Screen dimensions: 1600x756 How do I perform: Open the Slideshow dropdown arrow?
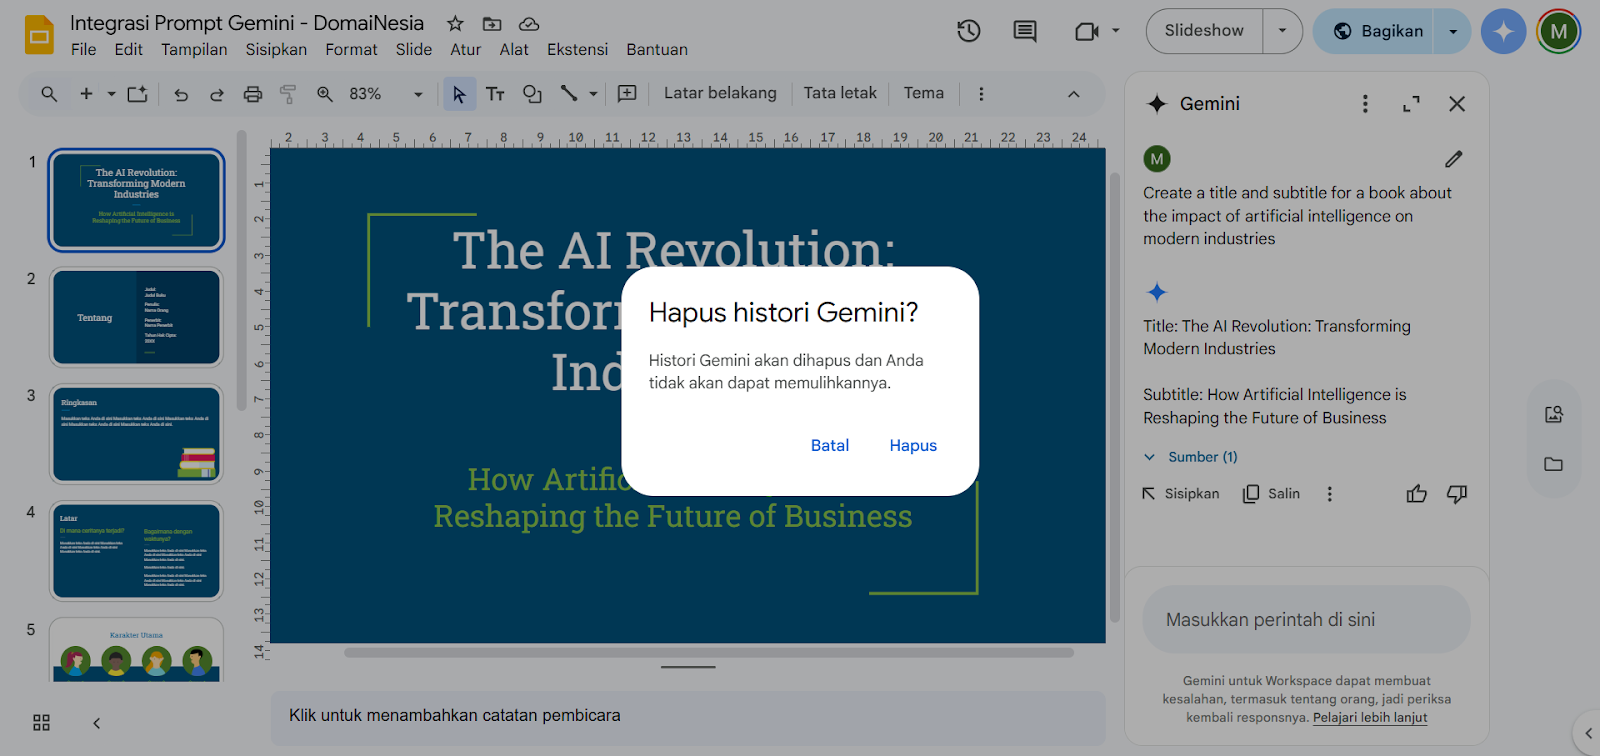[1282, 31]
